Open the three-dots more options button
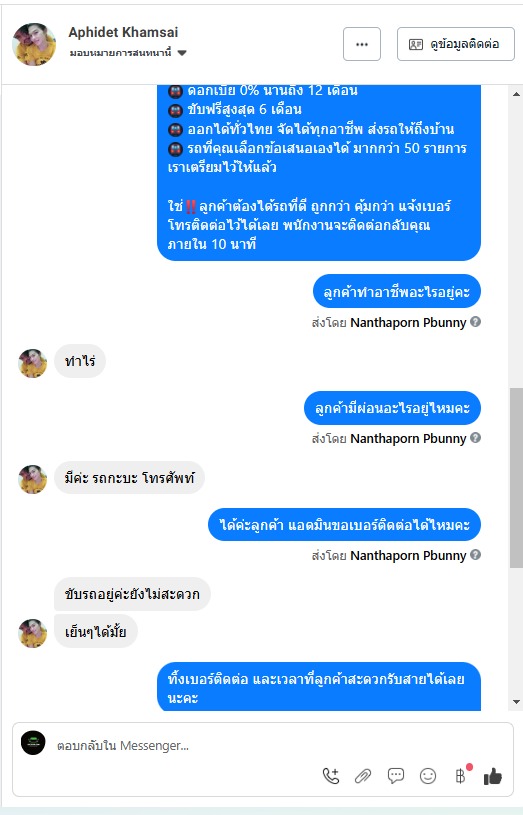The height and width of the screenshot is (815, 523). point(362,44)
